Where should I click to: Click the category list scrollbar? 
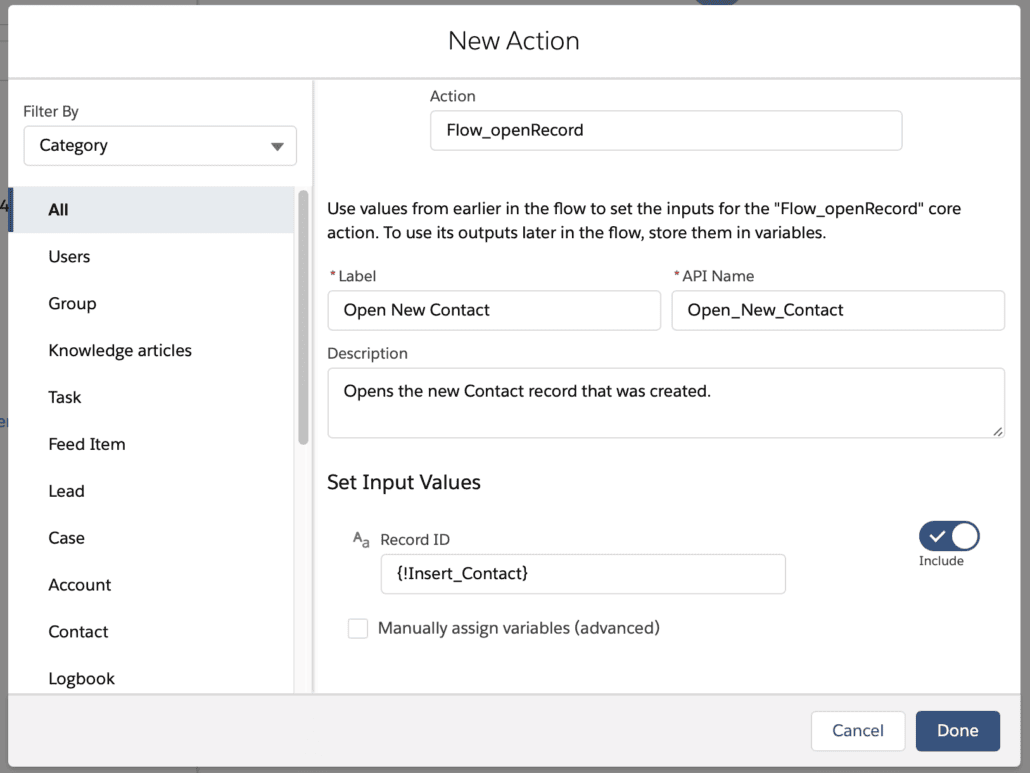click(303, 318)
